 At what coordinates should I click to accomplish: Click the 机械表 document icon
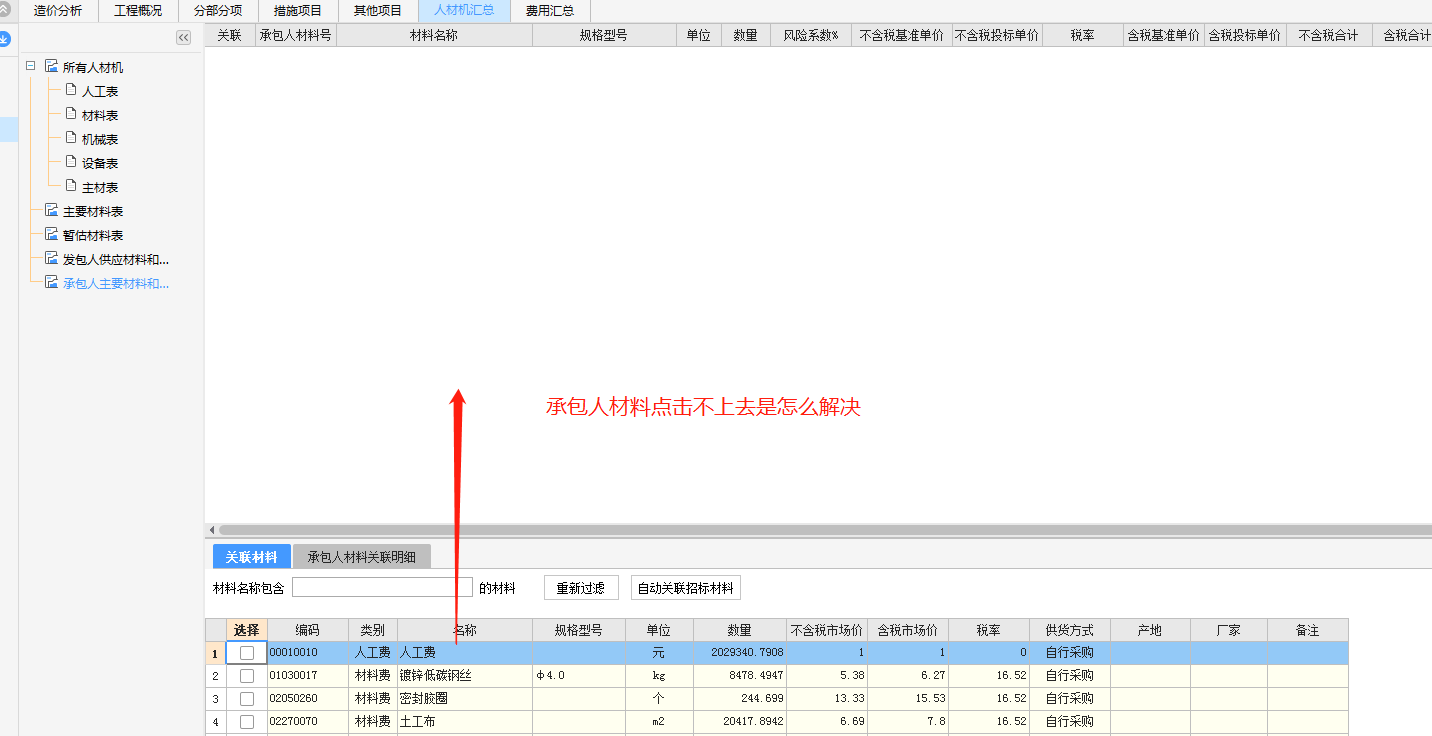[x=71, y=138]
